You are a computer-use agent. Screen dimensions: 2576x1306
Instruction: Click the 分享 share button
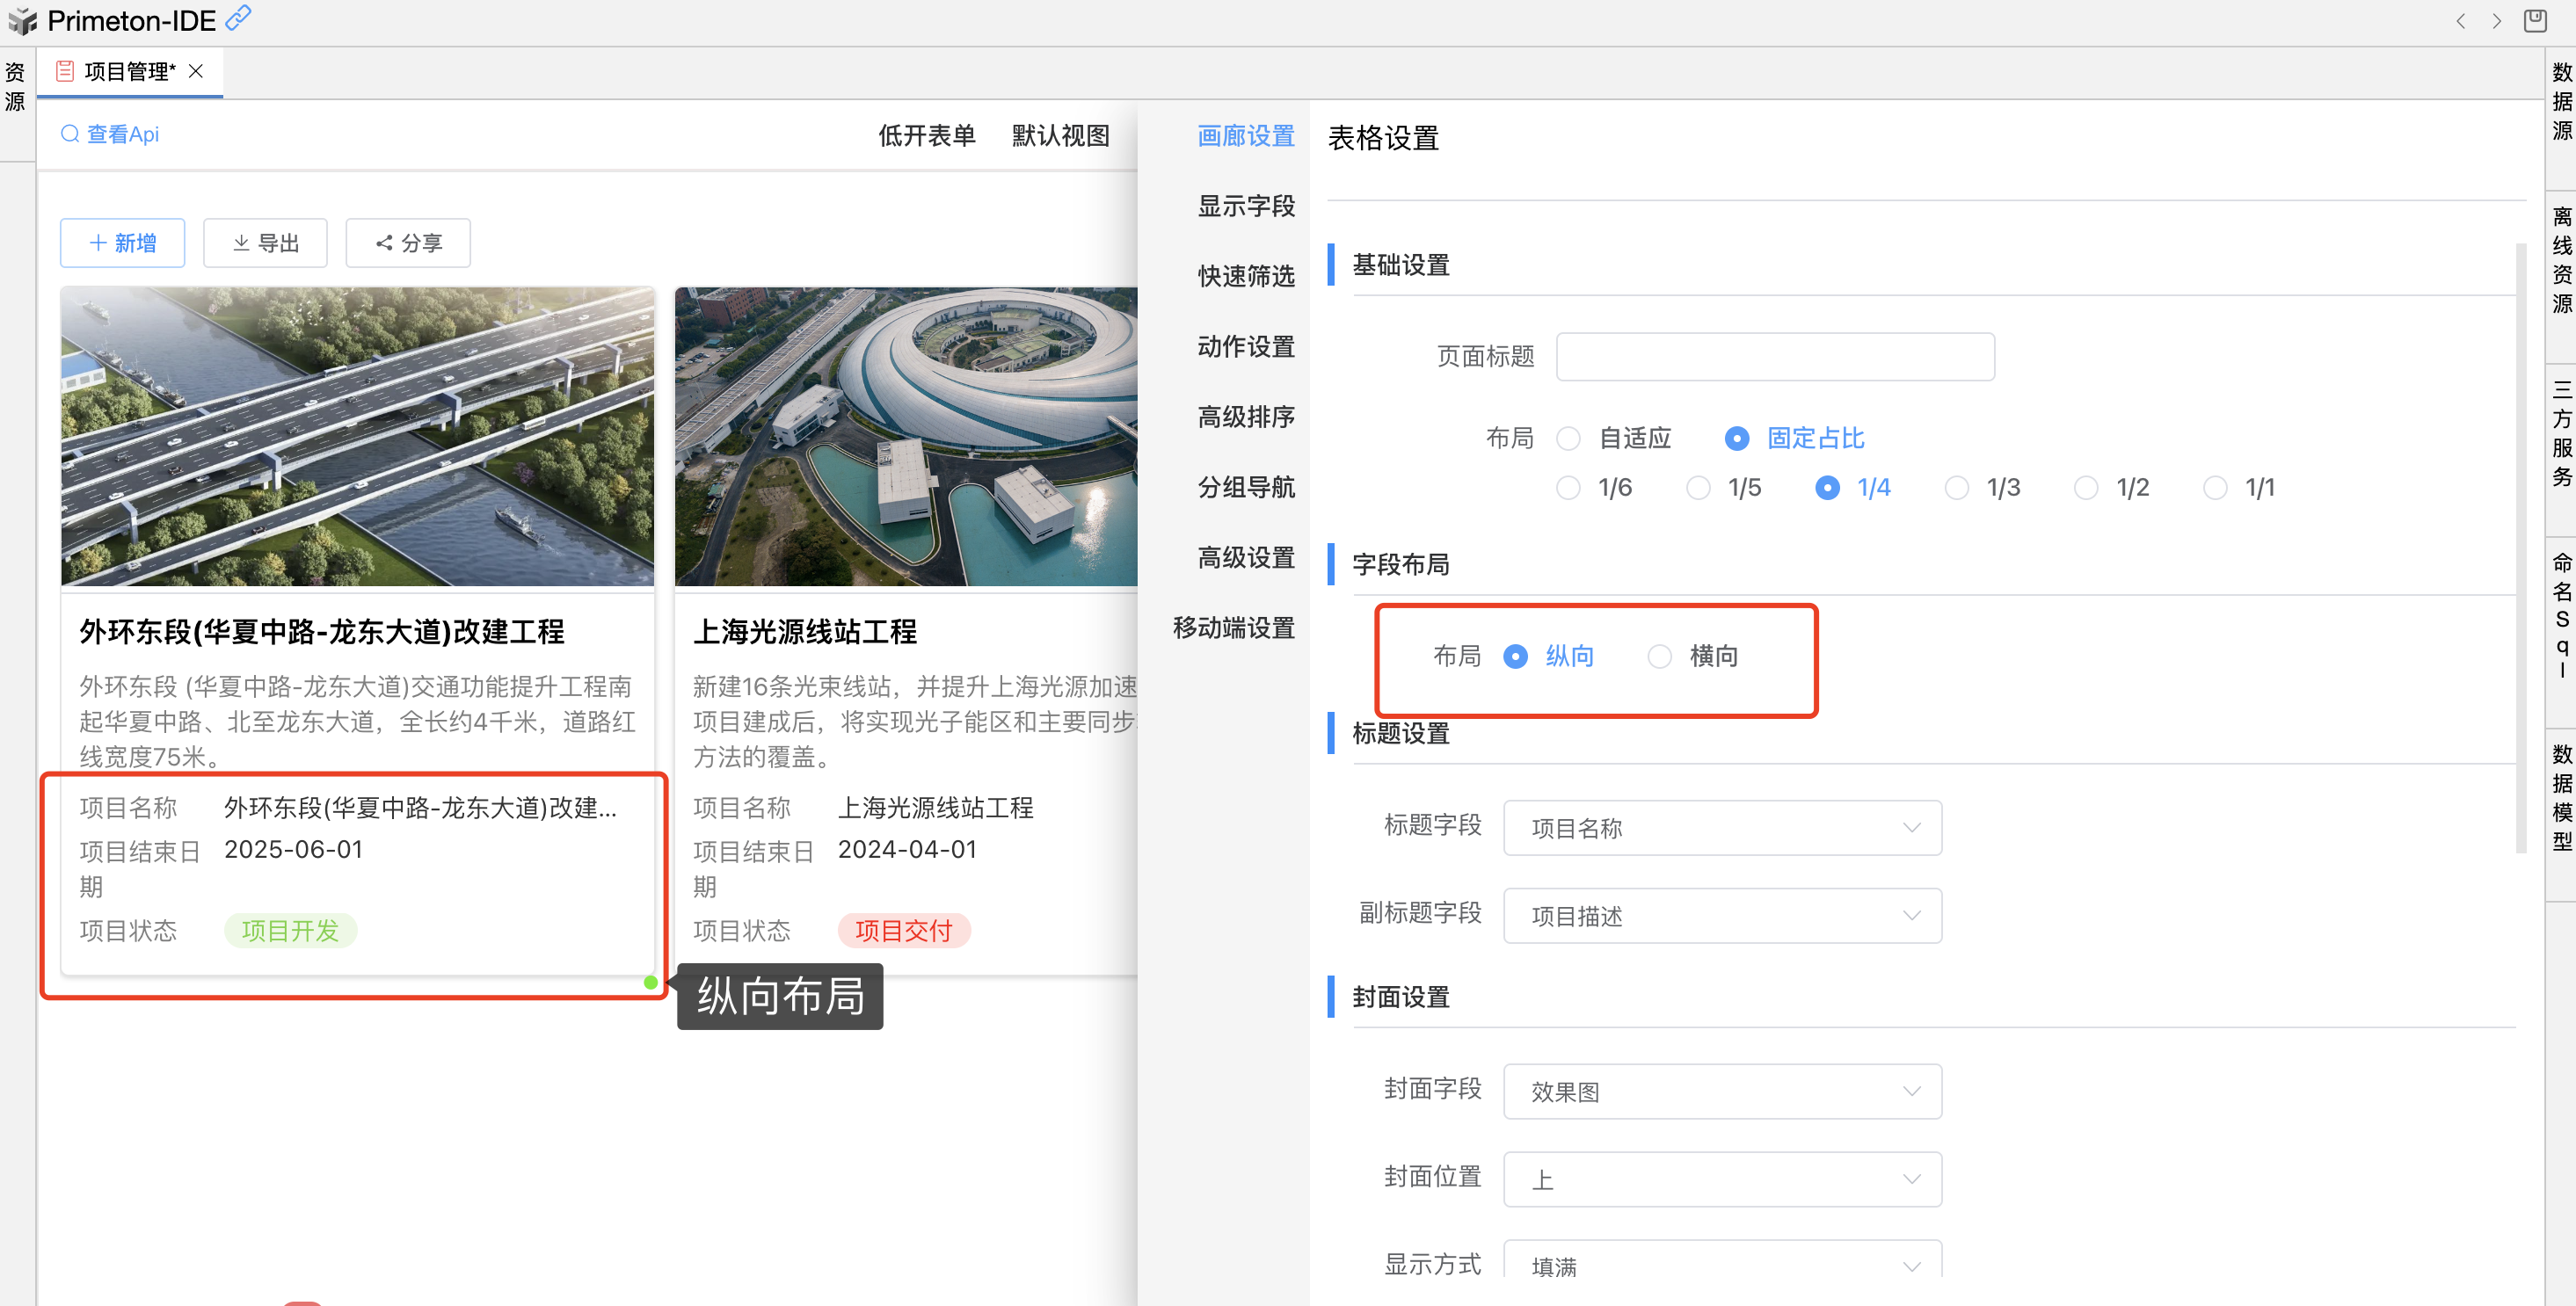(408, 243)
